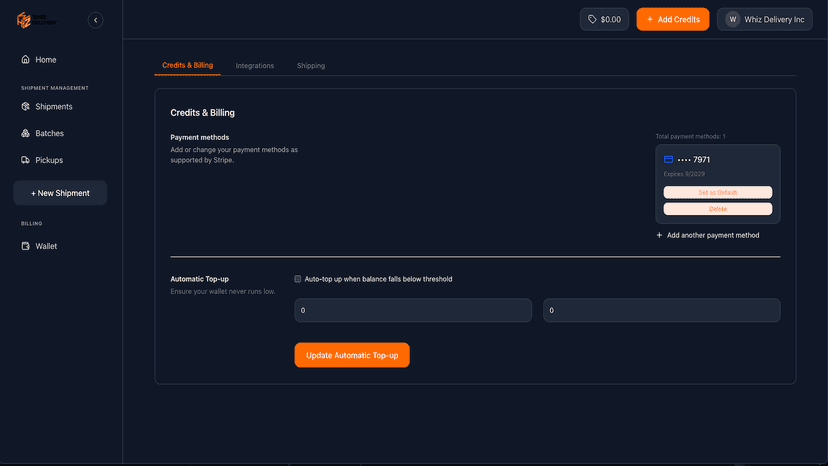Delete the card ending in 7971
This screenshot has width=828, height=466.
click(718, 209)
